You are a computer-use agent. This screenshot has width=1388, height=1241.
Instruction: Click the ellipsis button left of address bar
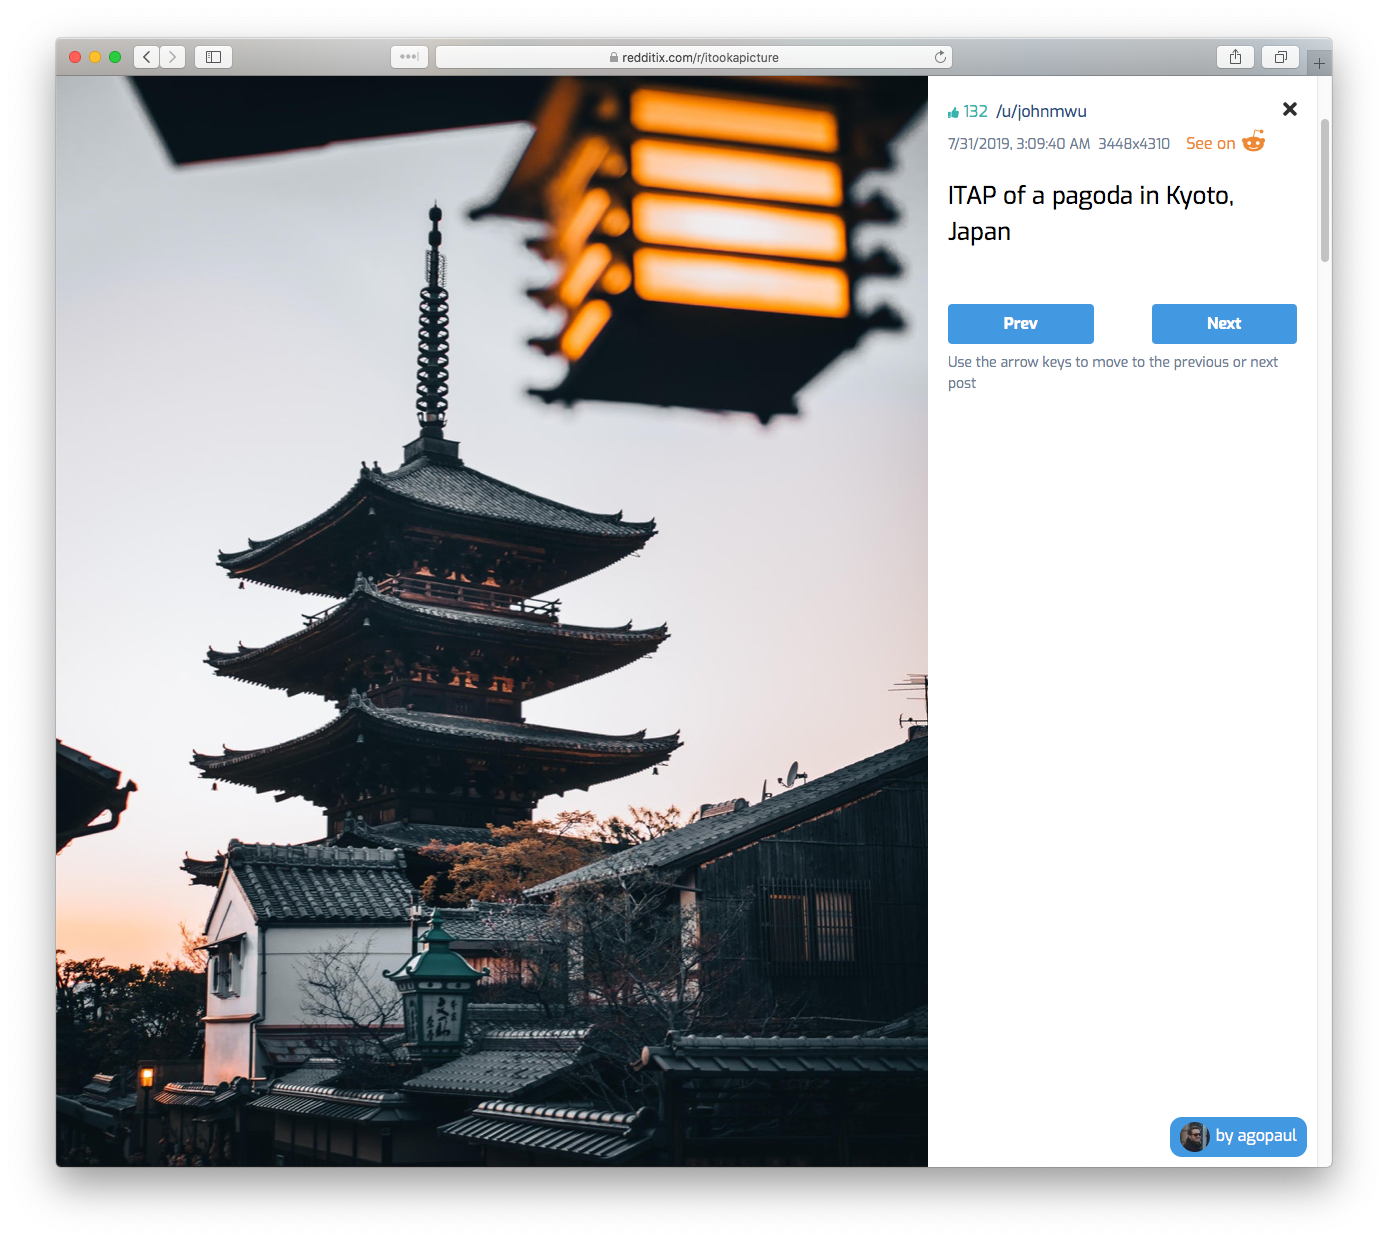coord(409,57)
